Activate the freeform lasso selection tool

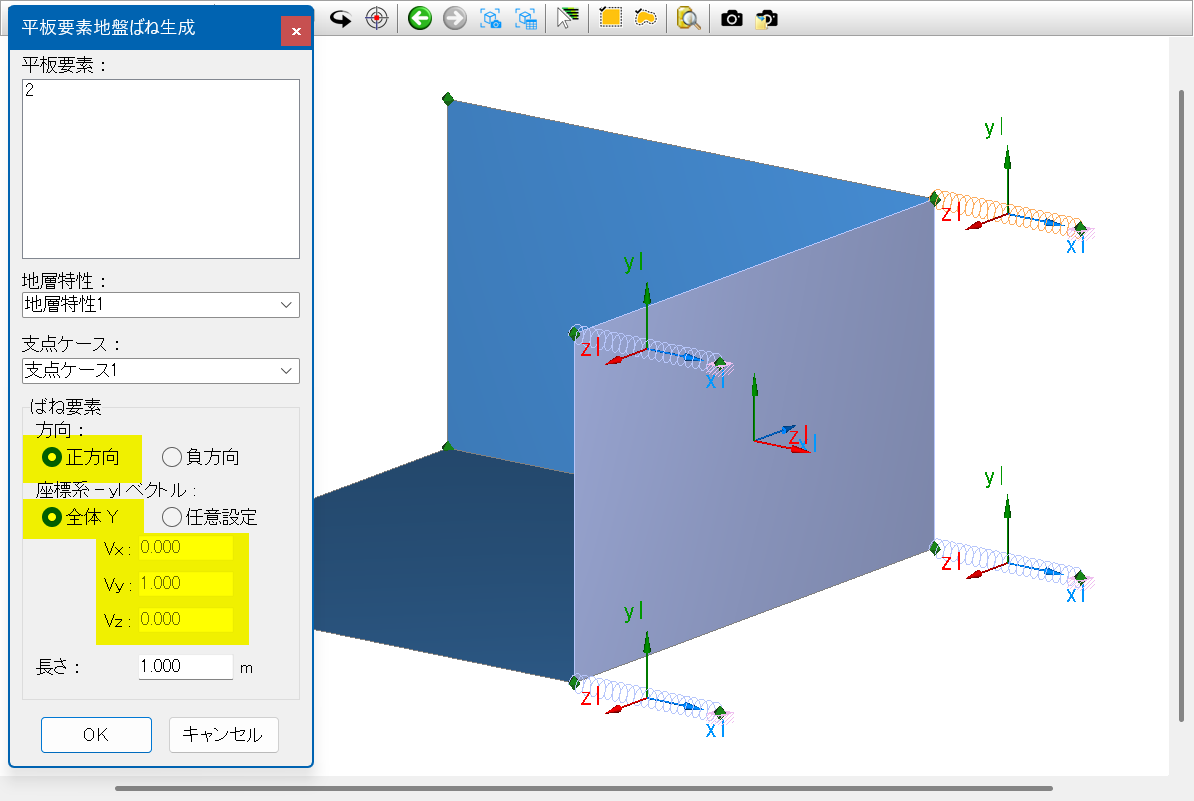pyautogui.click(x=646, y=18)
